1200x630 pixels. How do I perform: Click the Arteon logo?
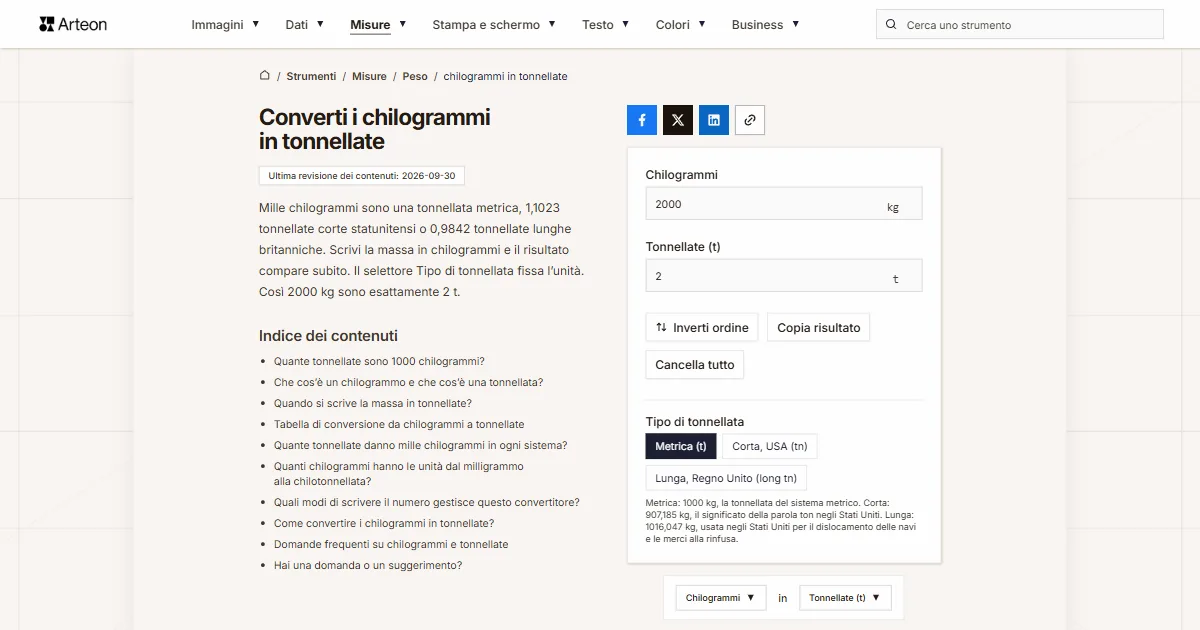click(x=73, y=24)
